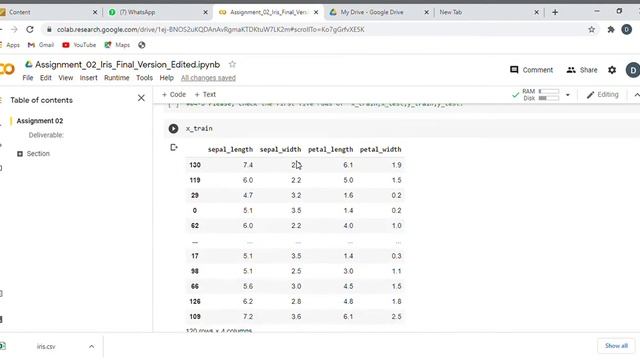Click the petal_length column header
This screenshot has height=360, width=640.
click(330, 149)
